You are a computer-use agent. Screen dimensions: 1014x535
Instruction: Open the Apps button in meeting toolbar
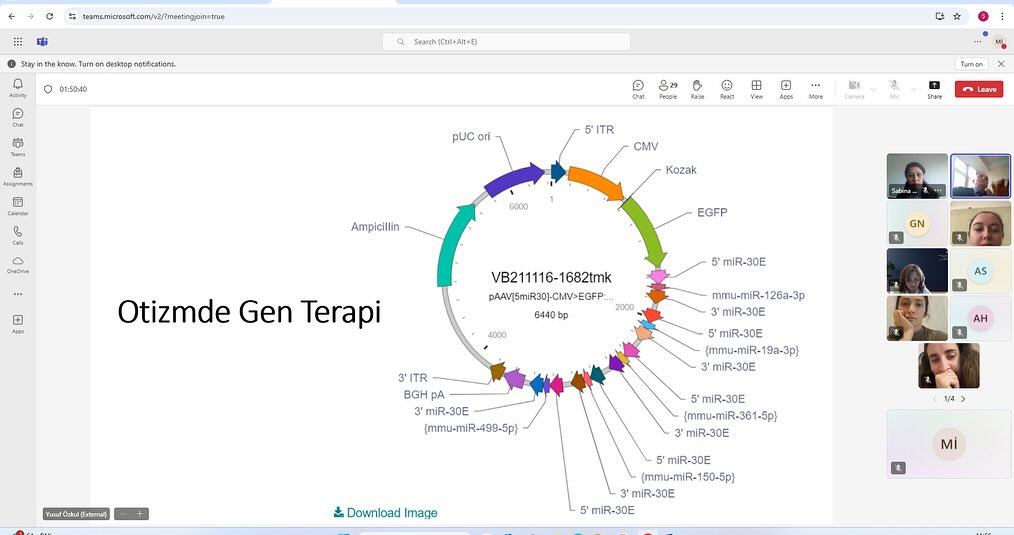coord(786,89)
